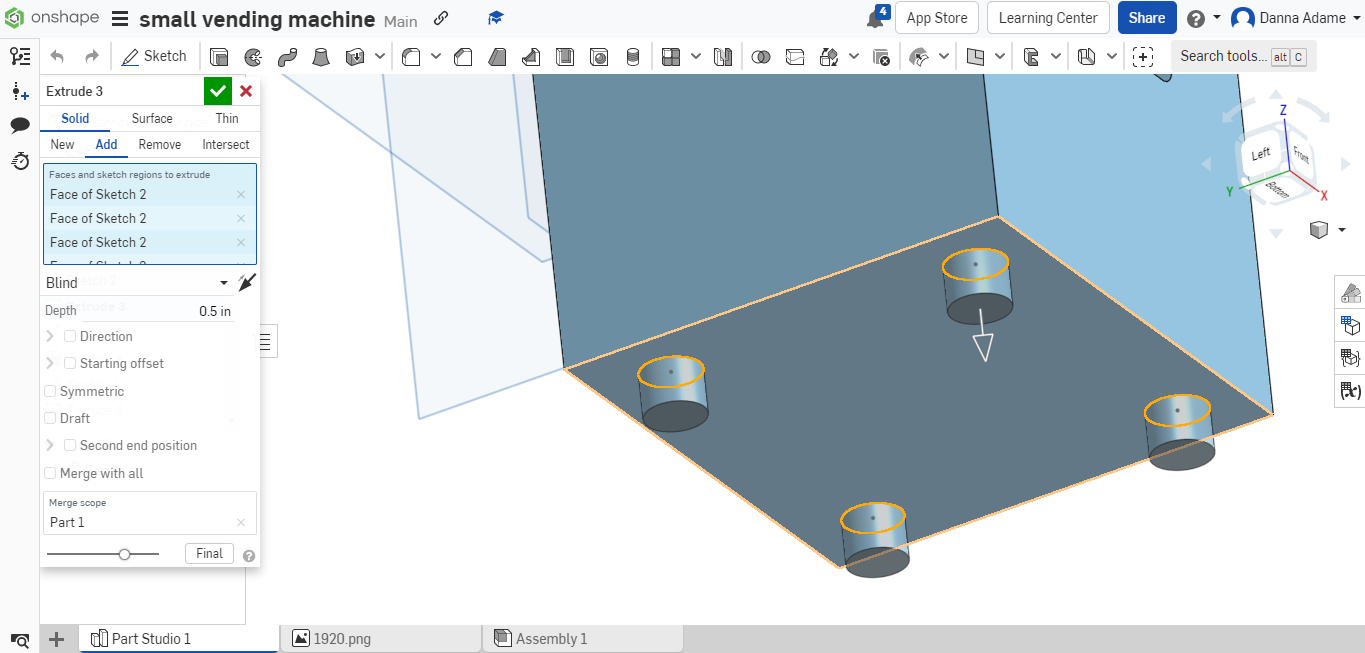The height and width of the screenshot is (653, 1365).
Task: Confirm Extrude 3 with the green checkmark
Action: [x=218, y=91]
